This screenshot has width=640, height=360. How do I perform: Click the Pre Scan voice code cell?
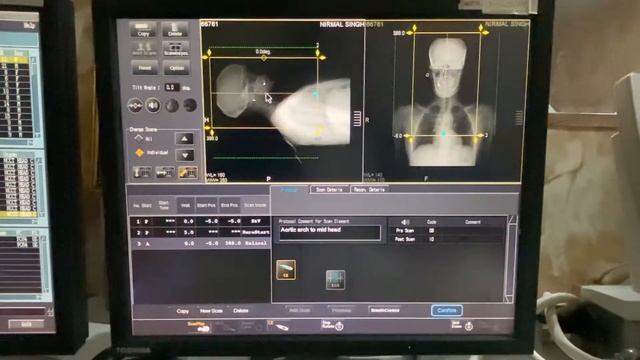432,231
